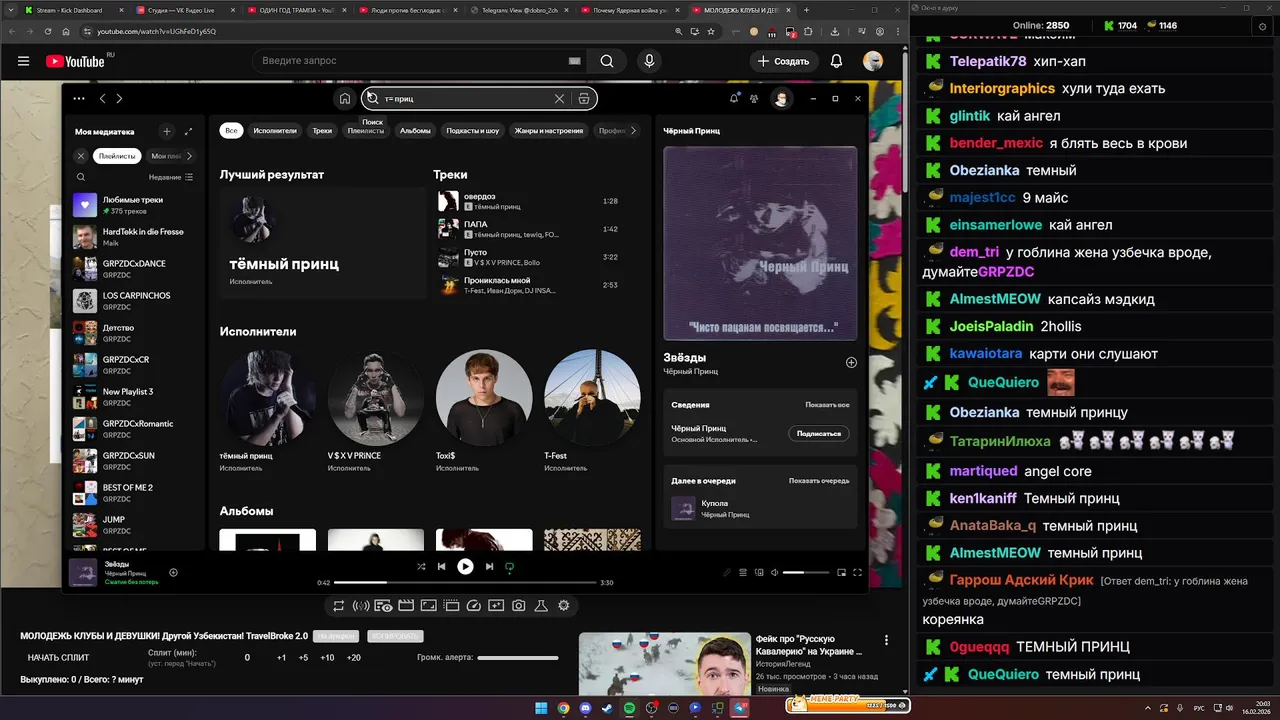Toggle the Плейлисты library filter
This screenshot has width=1280, height=720.
117,156
